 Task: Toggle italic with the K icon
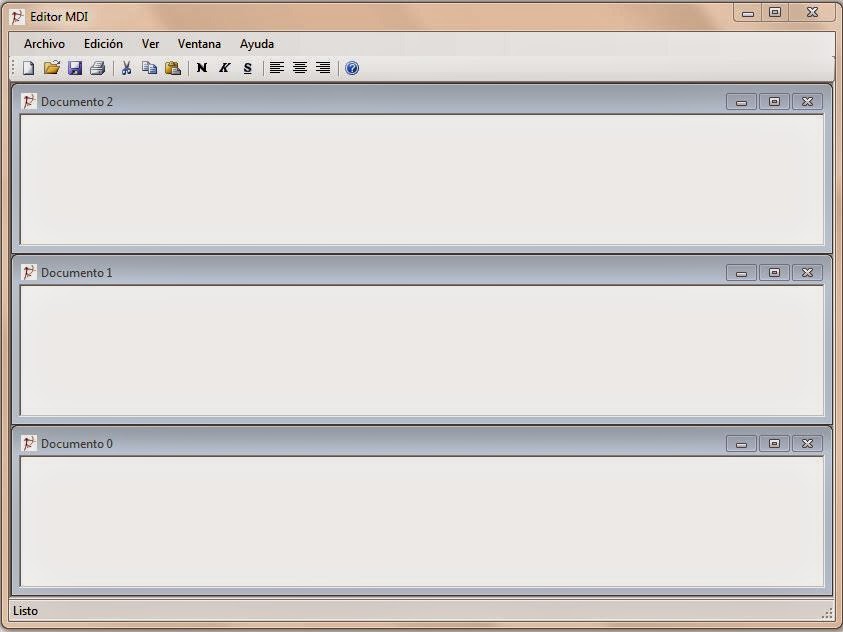pyautogui.click(x=225, y=68)
